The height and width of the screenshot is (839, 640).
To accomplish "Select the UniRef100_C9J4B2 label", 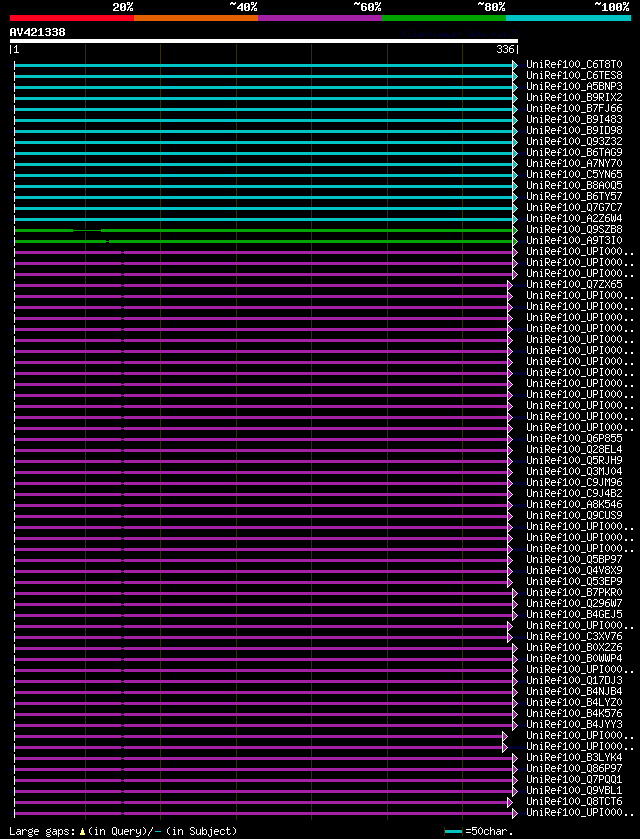I will coord(574,493).
